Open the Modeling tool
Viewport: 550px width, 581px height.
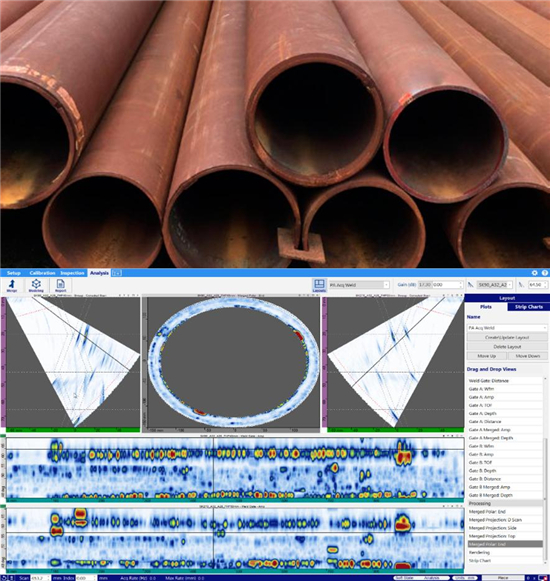pyautogui.click(x=36, y=285)
